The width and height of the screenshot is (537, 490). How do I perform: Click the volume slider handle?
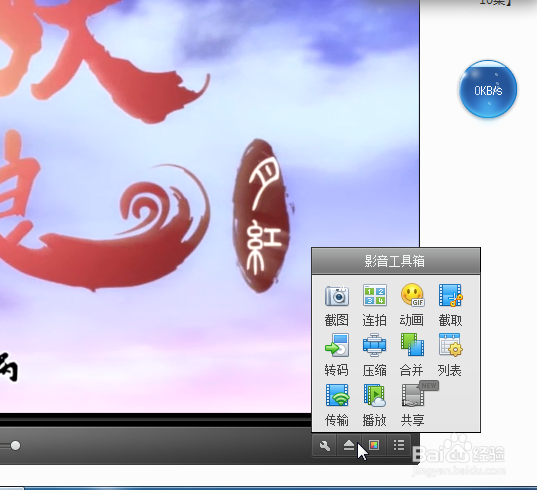(x=15, y=445)
